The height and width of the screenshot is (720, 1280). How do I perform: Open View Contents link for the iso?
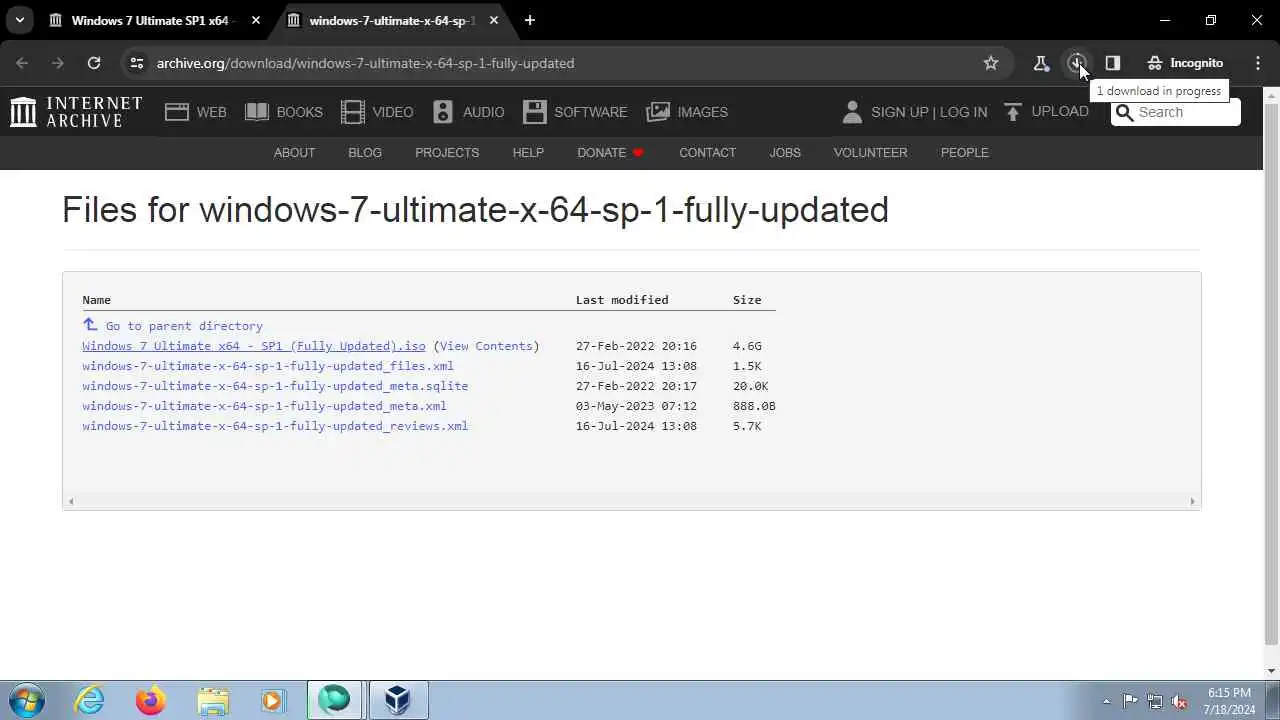tap(486, 346)
